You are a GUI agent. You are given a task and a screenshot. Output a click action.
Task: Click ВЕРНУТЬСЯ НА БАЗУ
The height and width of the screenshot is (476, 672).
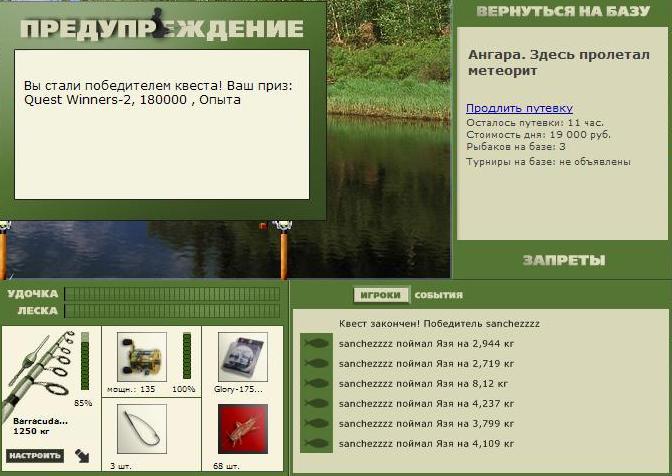pos(563,11)
